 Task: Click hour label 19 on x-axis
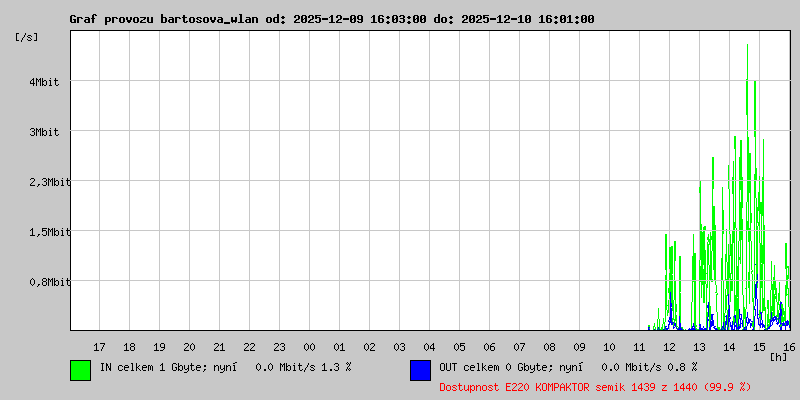pos(160,347)
